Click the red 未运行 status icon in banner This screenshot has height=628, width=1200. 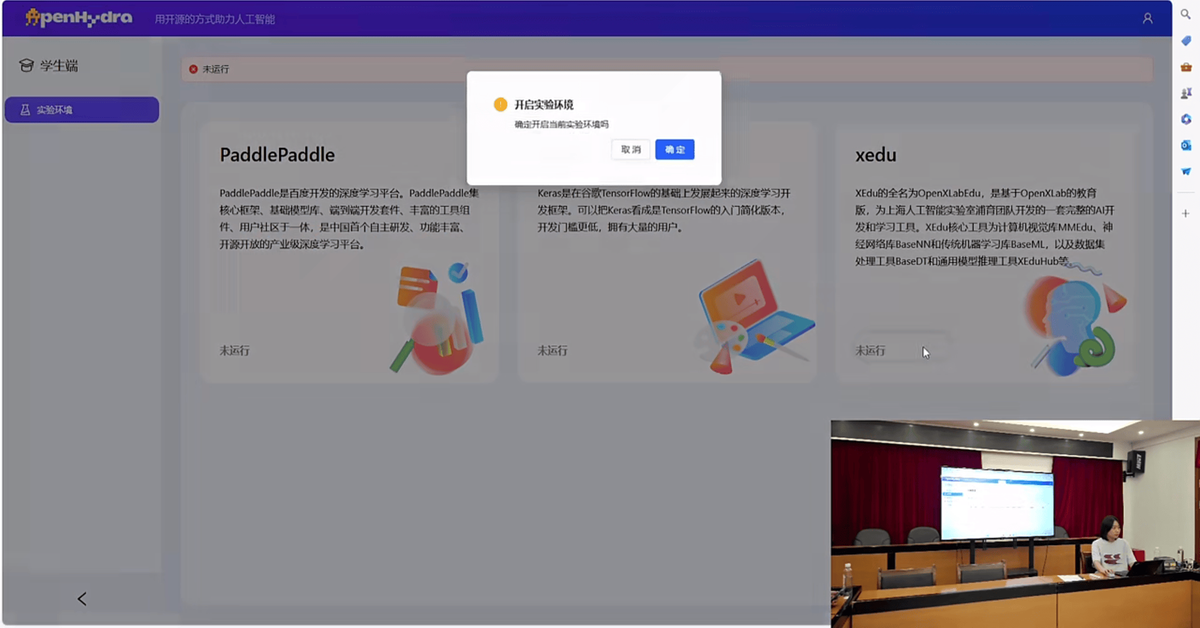[193, 69]
